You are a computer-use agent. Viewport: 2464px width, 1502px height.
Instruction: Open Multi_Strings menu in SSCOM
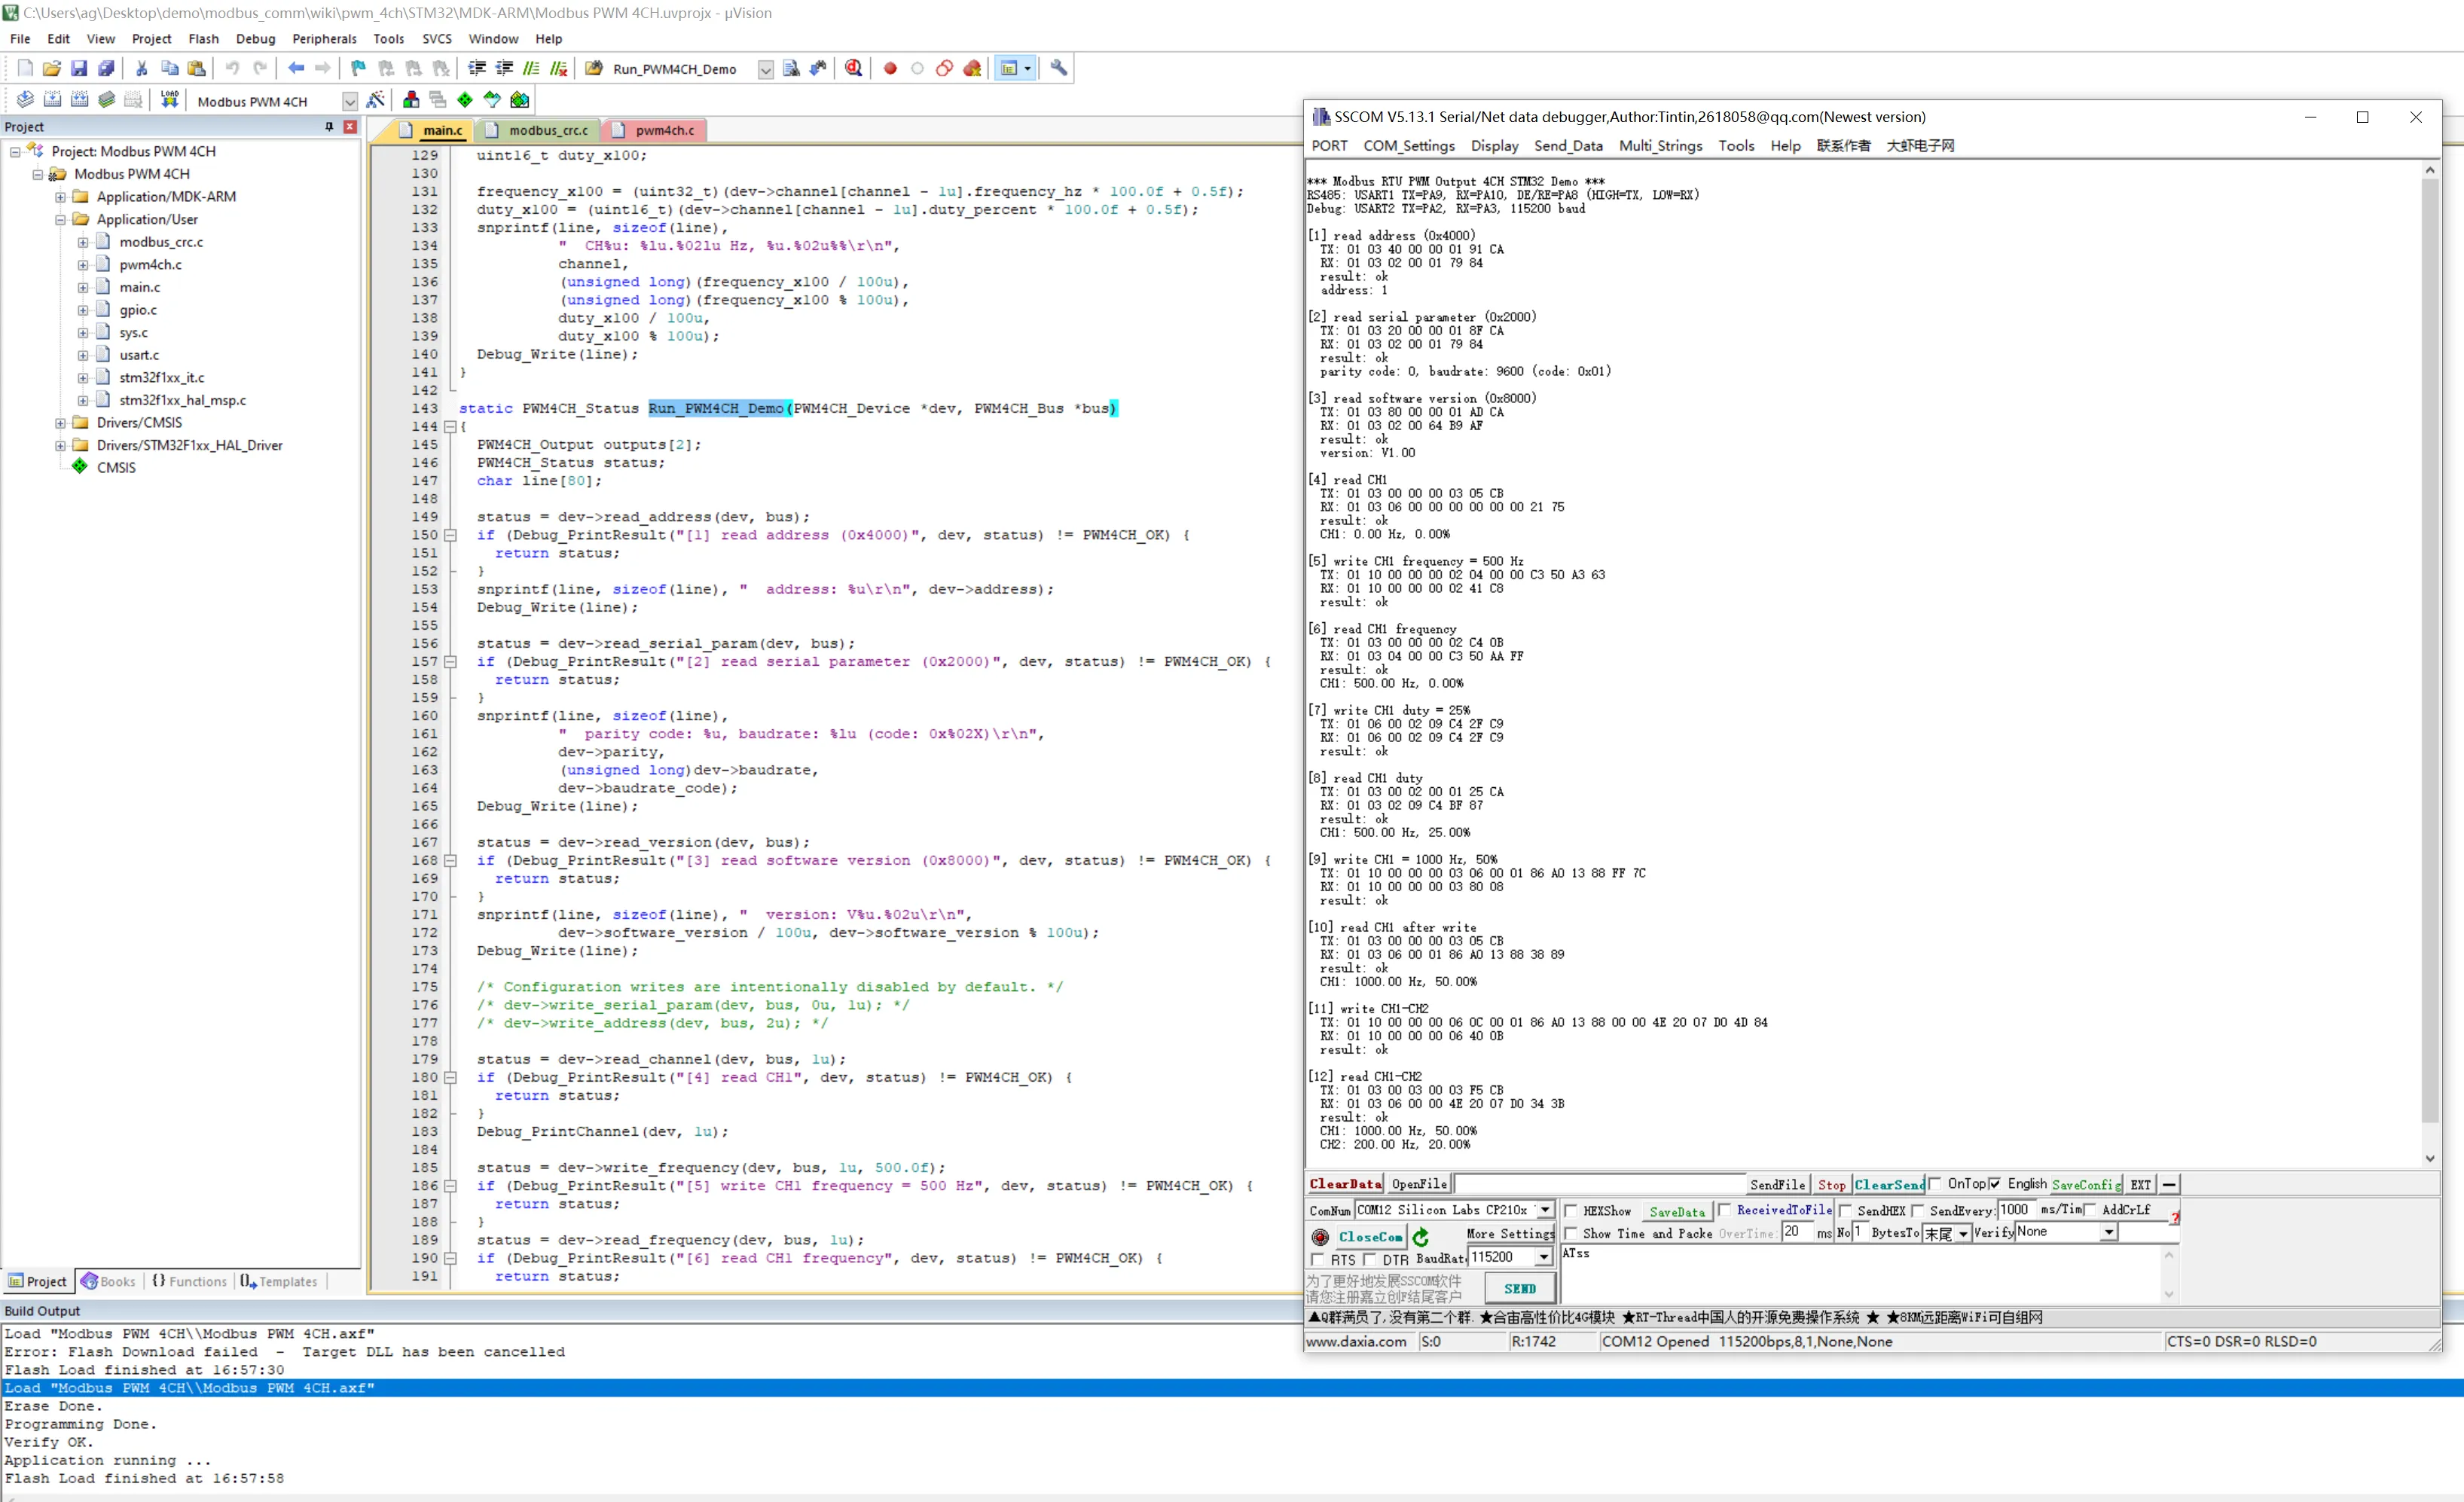pyautogui.click(x=1660, y=146)
